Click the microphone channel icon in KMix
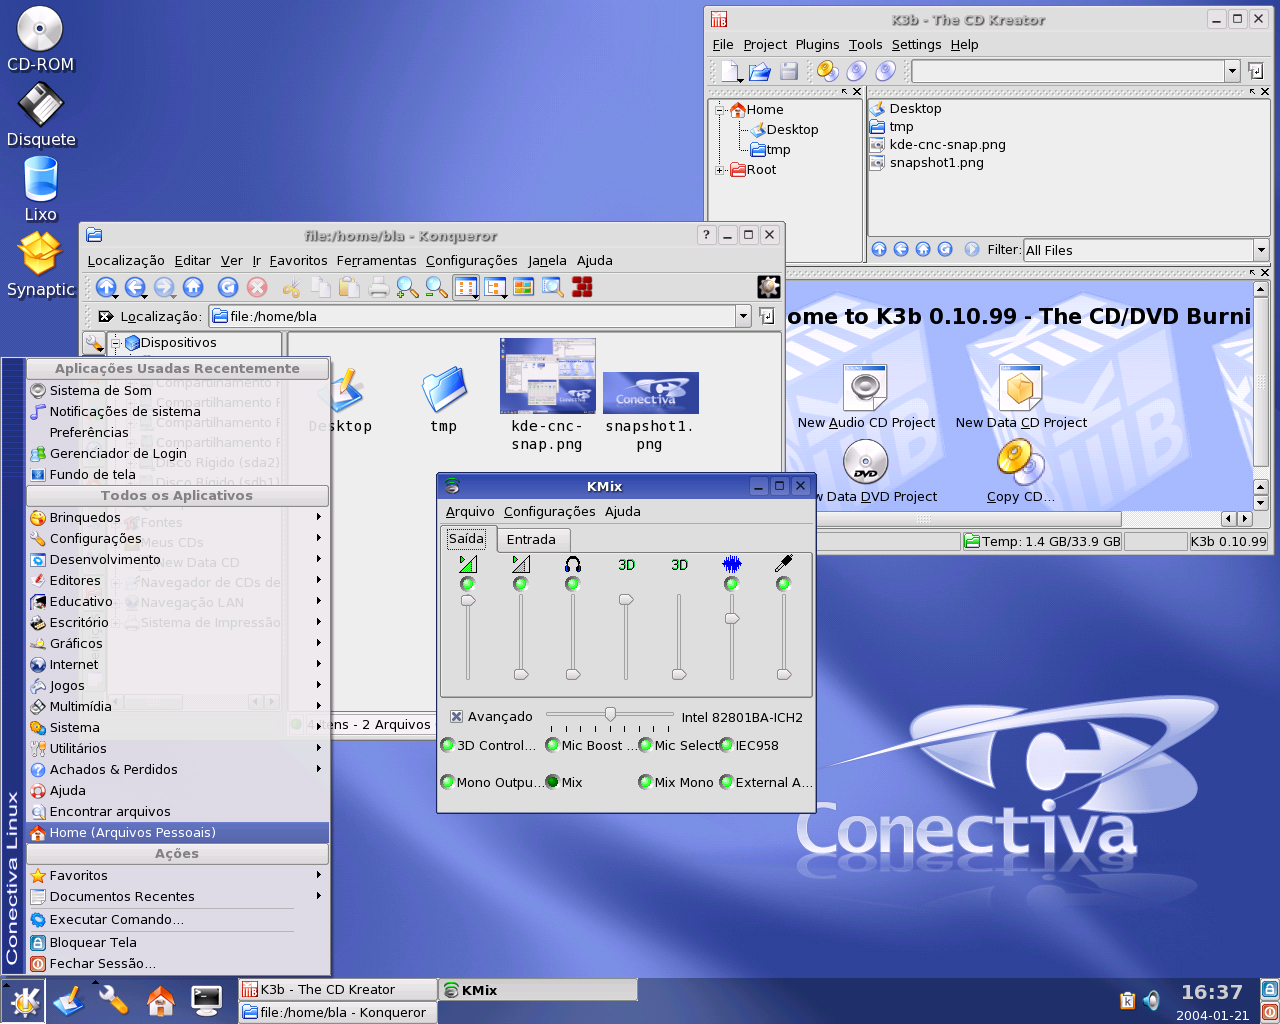This screenshot has height=1024, width=1280. 784,565
